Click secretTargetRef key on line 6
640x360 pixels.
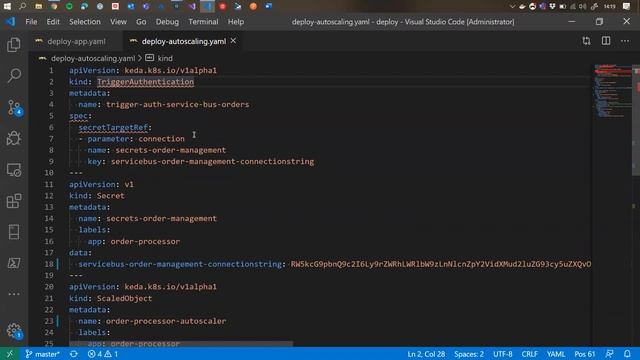tap(113, 127)
